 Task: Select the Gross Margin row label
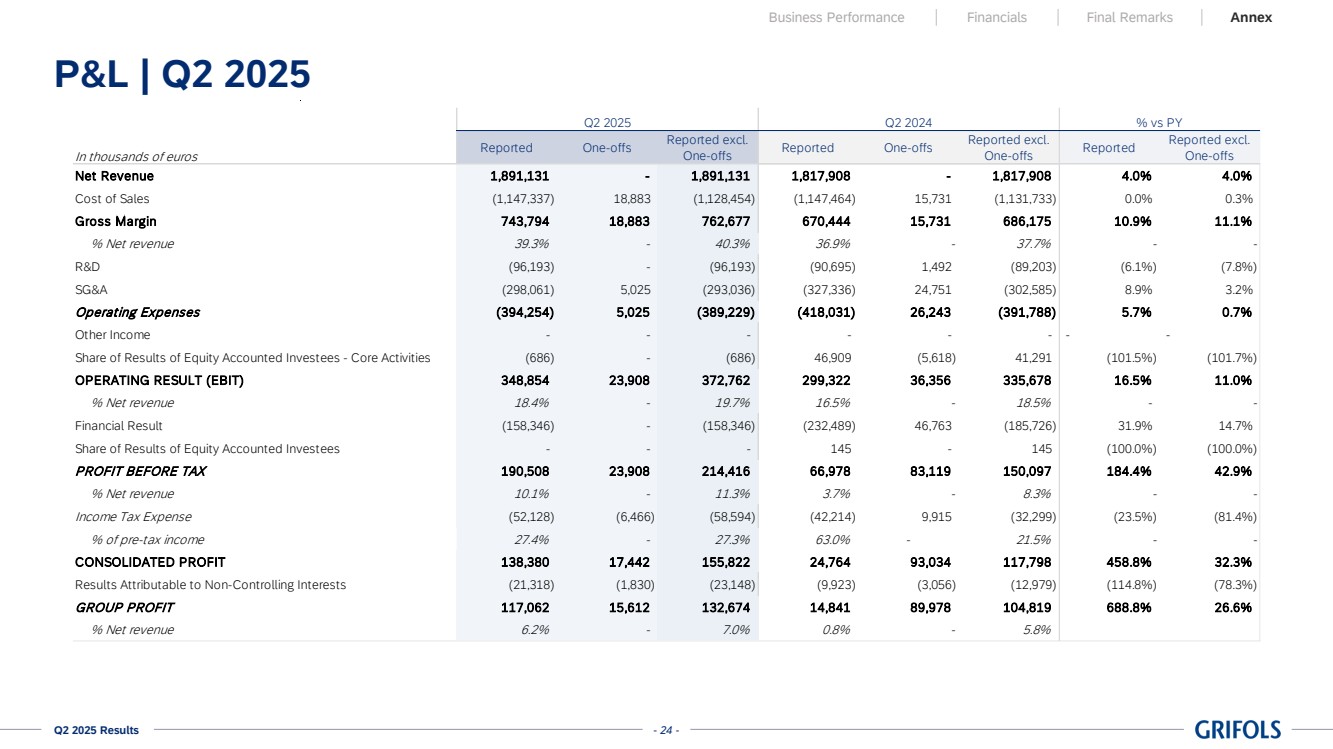[x=115, y=221]
